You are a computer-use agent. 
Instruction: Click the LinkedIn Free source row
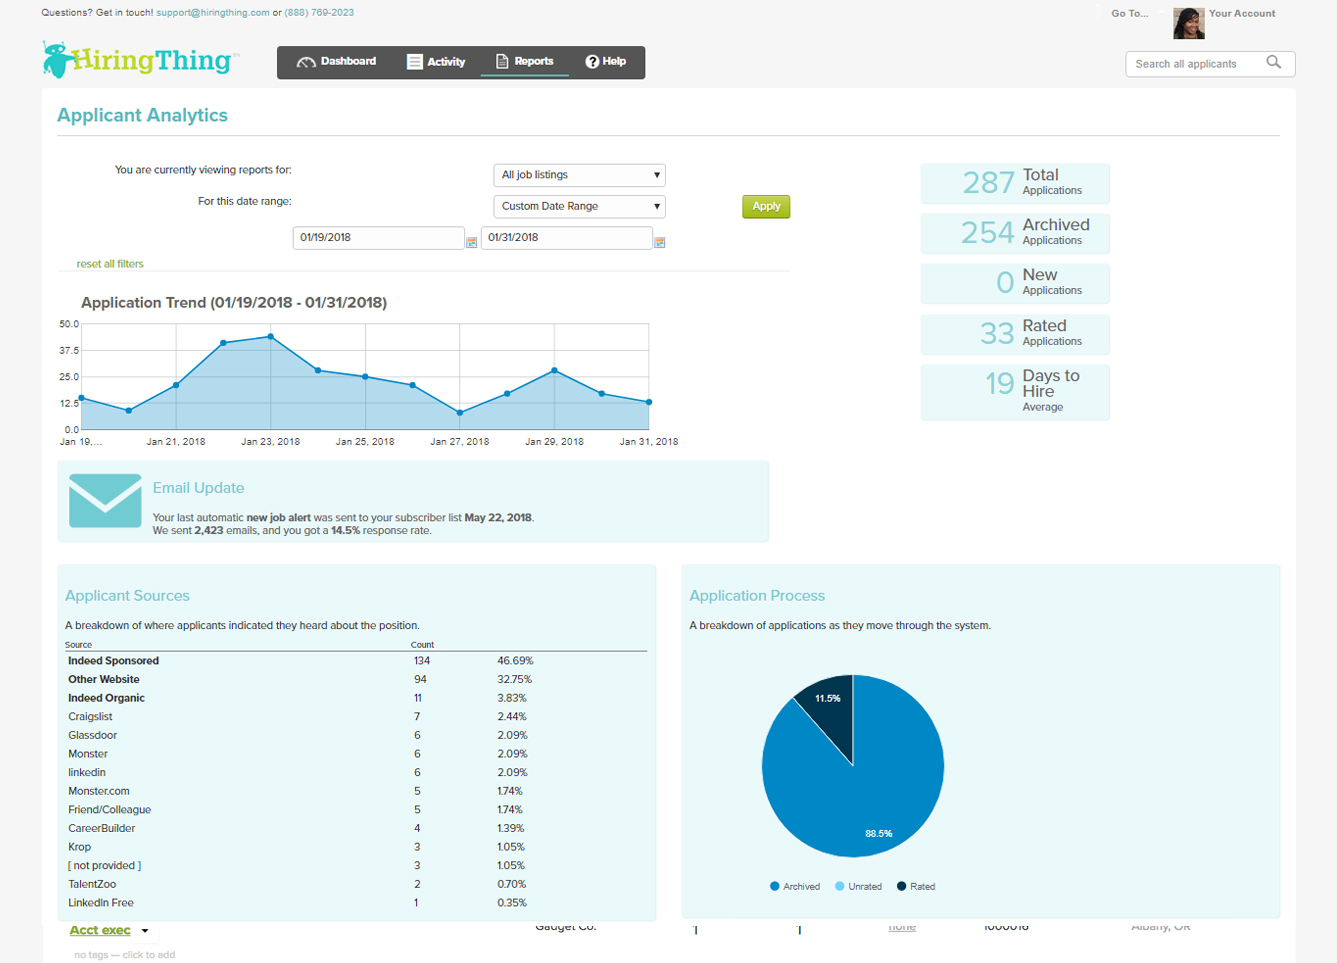point(356,903)
